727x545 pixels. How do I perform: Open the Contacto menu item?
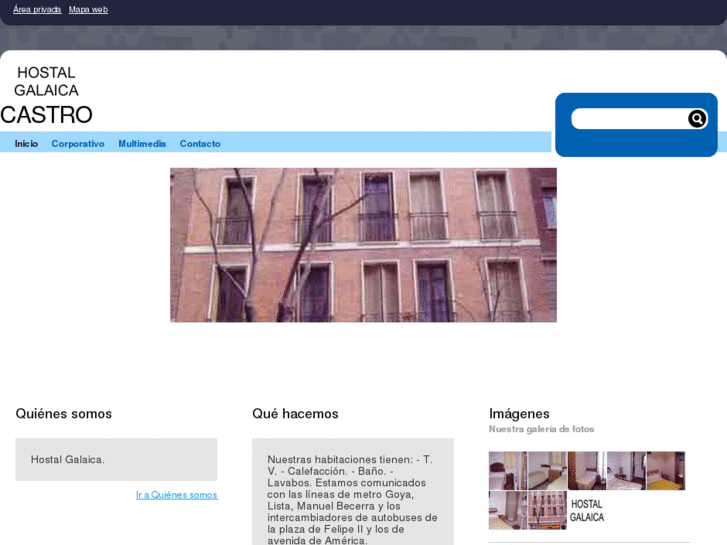(x=200, y=144)
